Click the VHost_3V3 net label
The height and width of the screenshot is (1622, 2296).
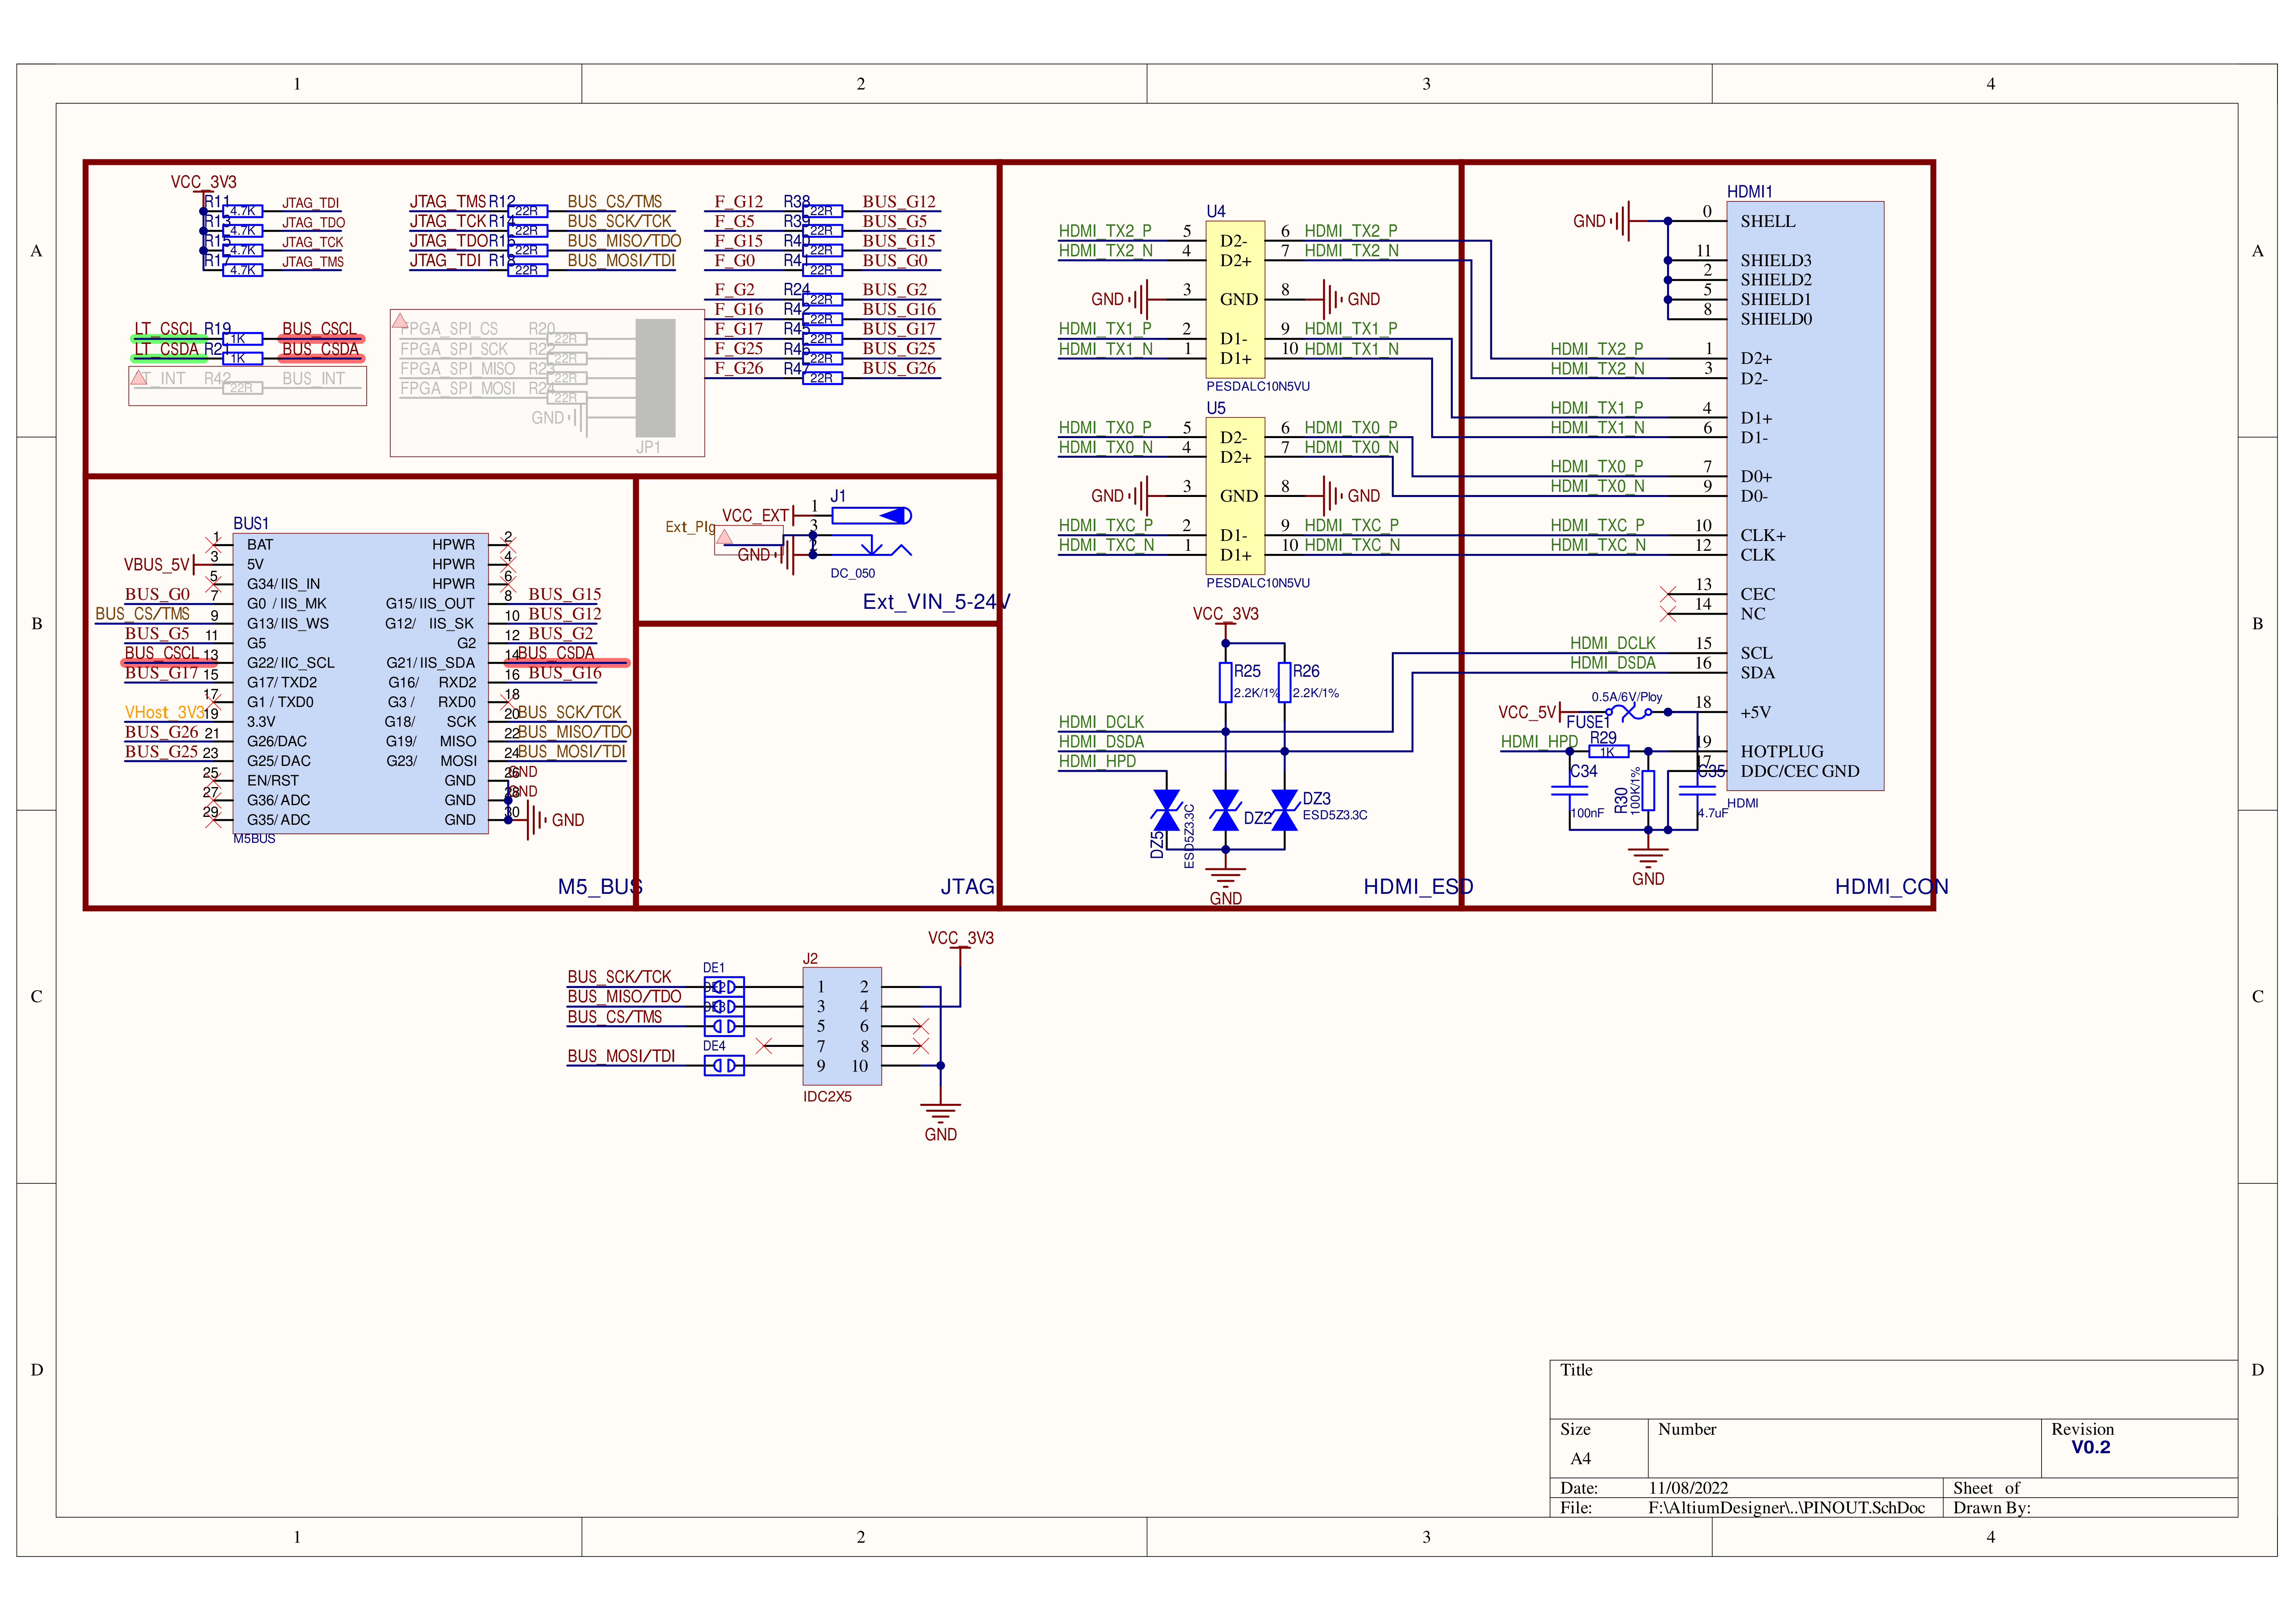pos(164,713)
